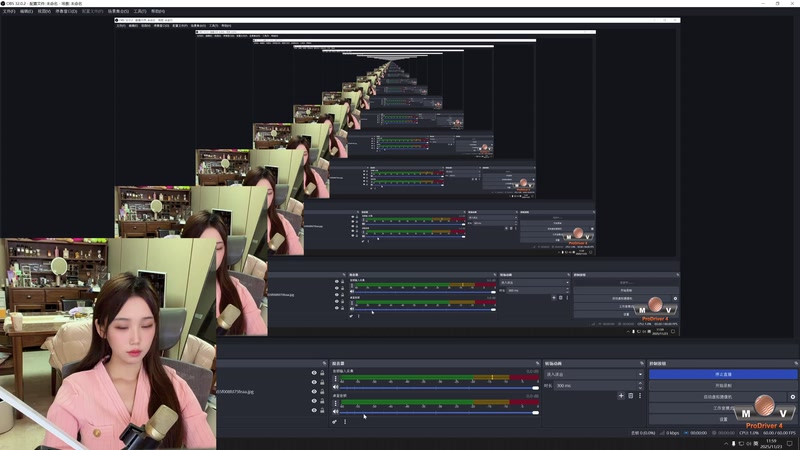Image resolution: width=800 pixels, height=450 pixels.
Task: Click the system tray volume icon
Action: point(748,443)
